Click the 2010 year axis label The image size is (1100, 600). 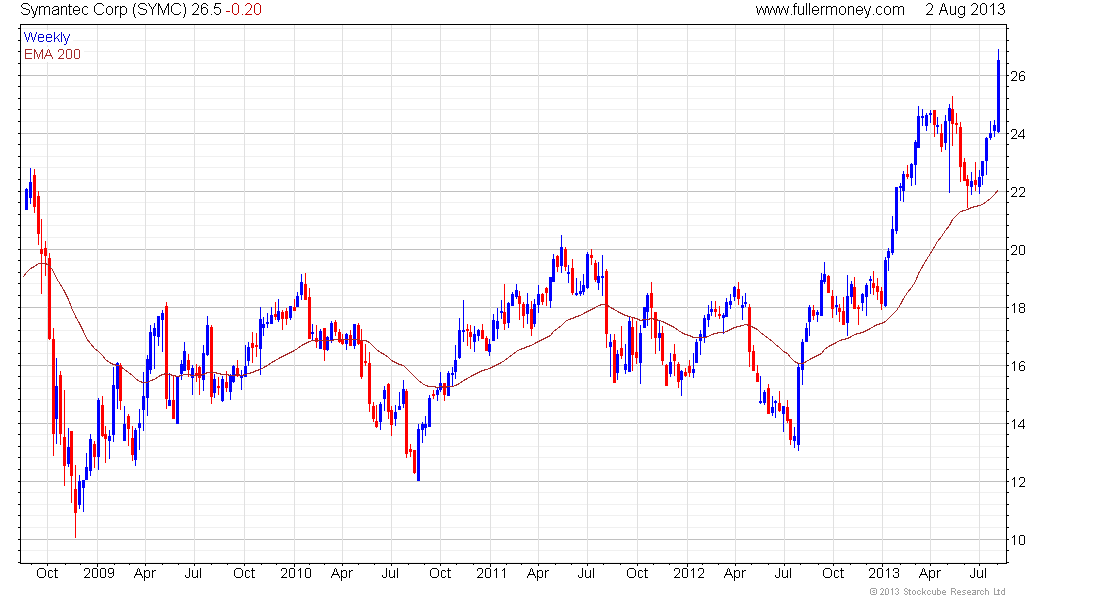coord(295,573)
